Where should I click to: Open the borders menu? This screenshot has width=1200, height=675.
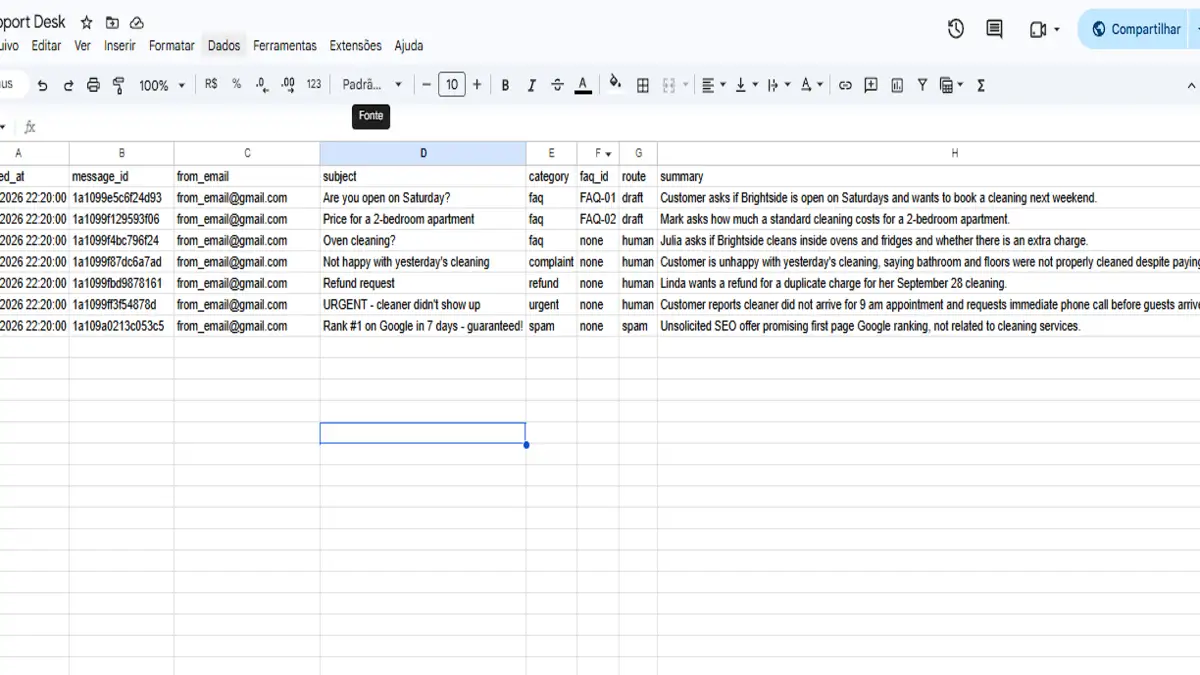(x=643, y=85)
